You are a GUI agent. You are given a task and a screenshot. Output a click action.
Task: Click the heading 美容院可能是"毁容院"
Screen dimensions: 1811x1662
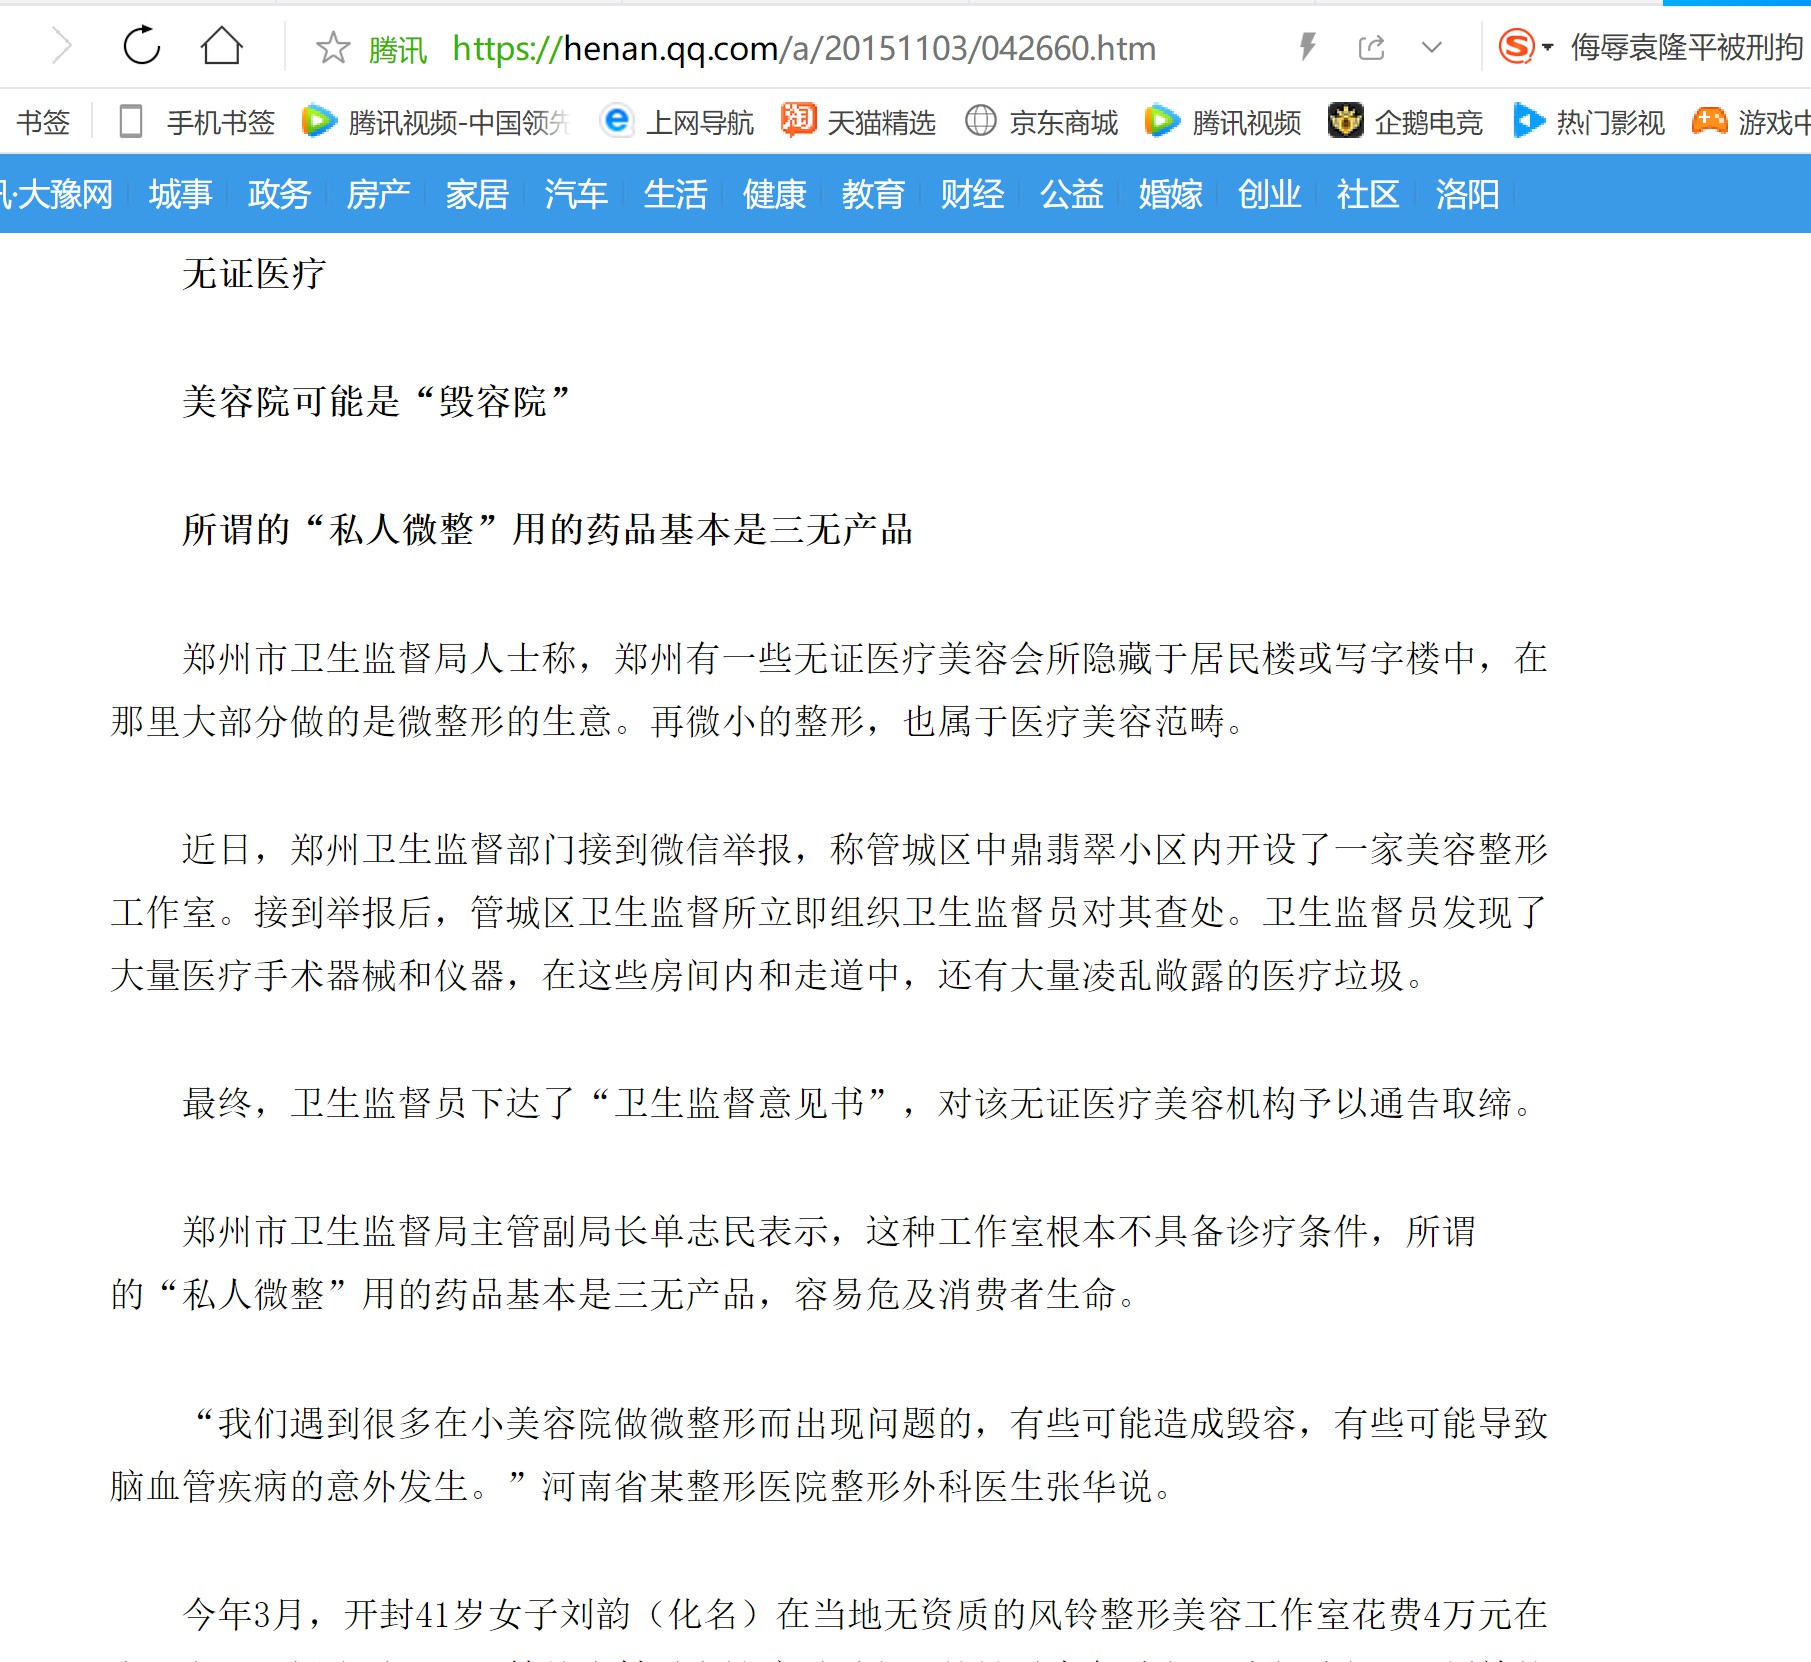[x=376, y=402]
